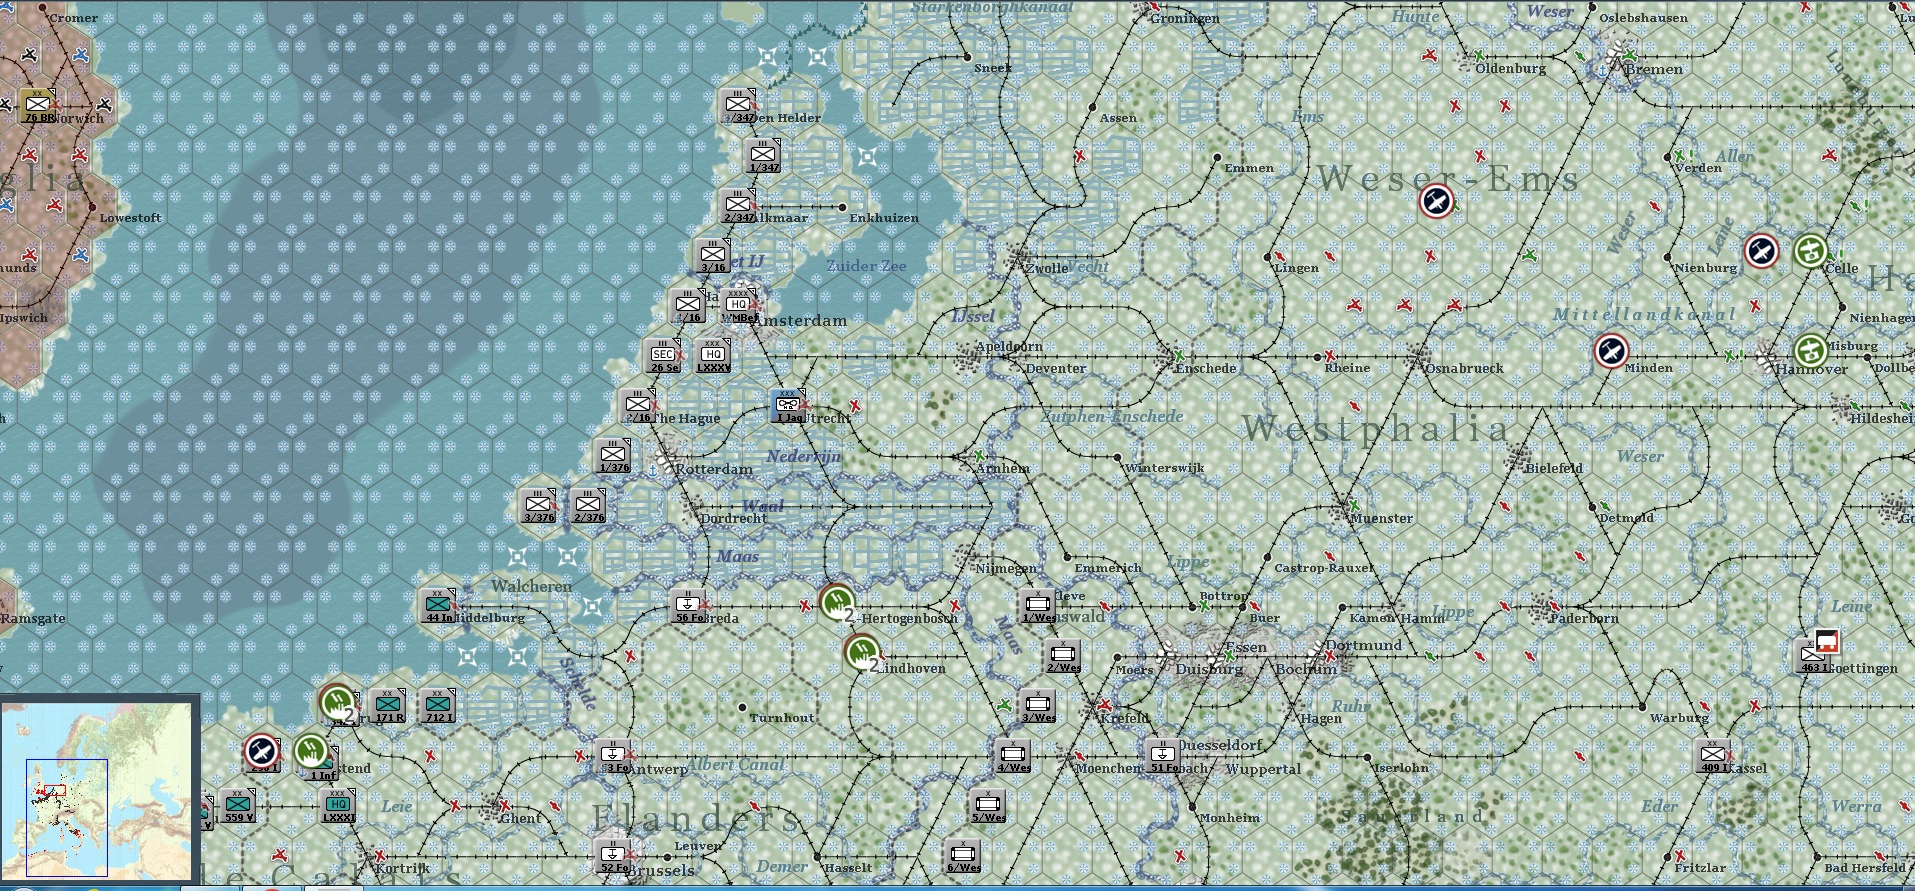The width and height of the screenshot is (1915, 891).
Task: Click the Rotterdam city label
Action: point(714,469)
